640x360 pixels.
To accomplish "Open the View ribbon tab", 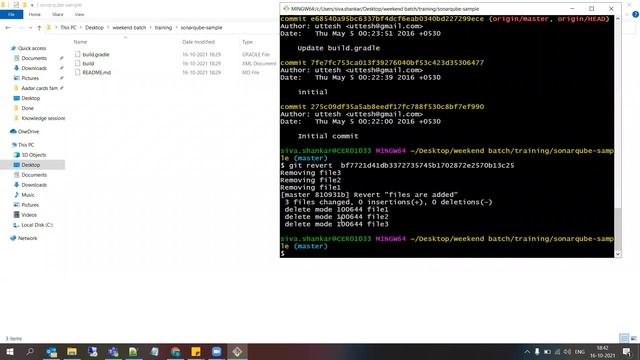I will click(x=79, y=14).
